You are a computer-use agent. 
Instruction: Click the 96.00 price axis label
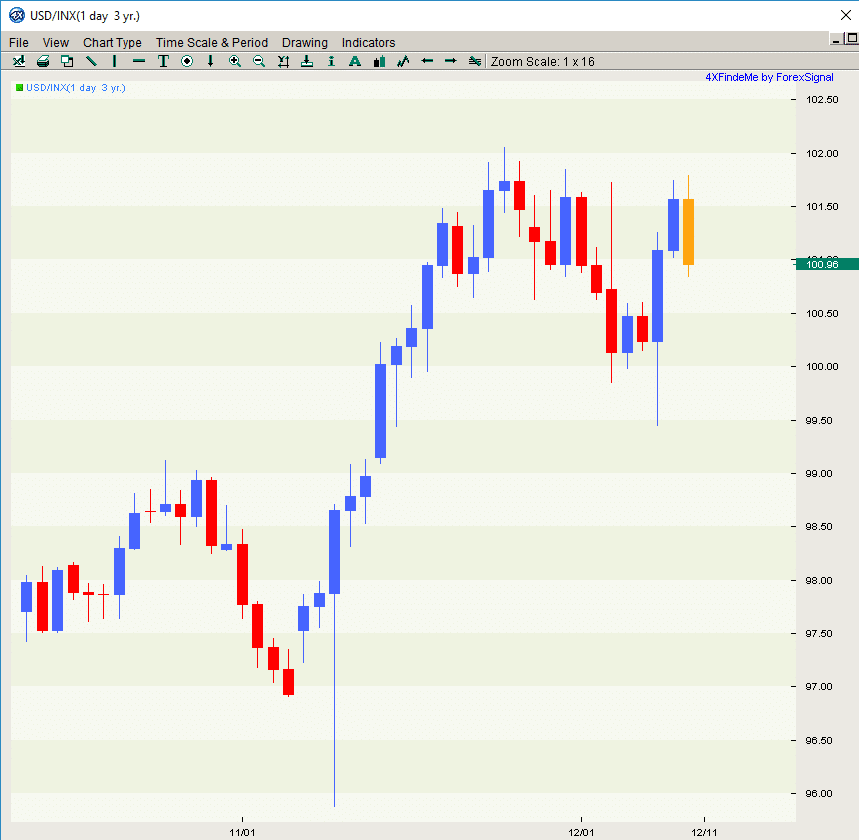point(819,793)
